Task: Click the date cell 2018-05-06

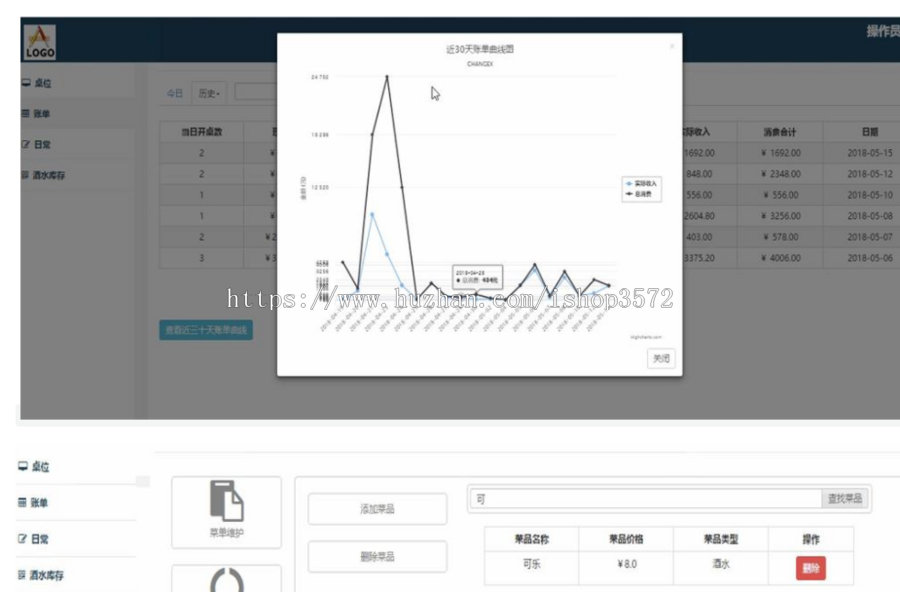Action: pyautogui.click(x=870, y=258)
